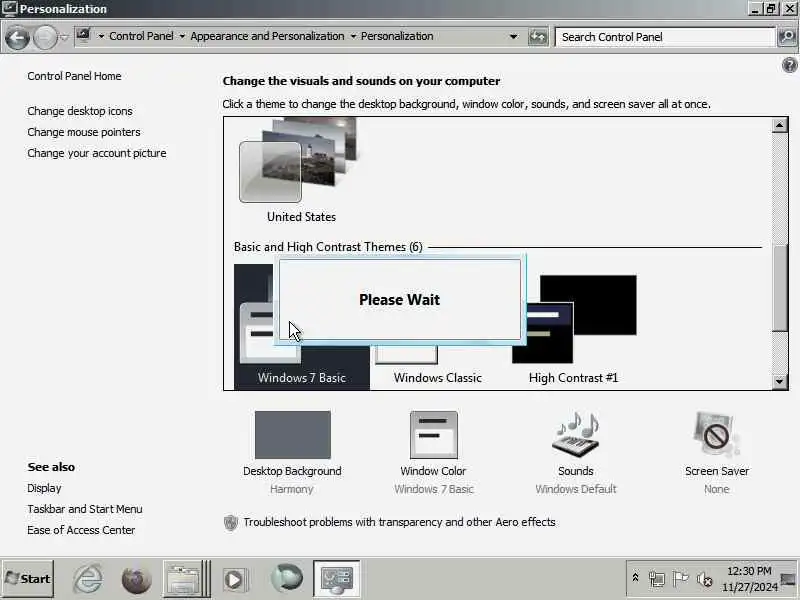The height and width of the screenshot is (600, 800).
Task: Expand the dropdown arrow before Control Panel
Action: (x=101, y=36)
